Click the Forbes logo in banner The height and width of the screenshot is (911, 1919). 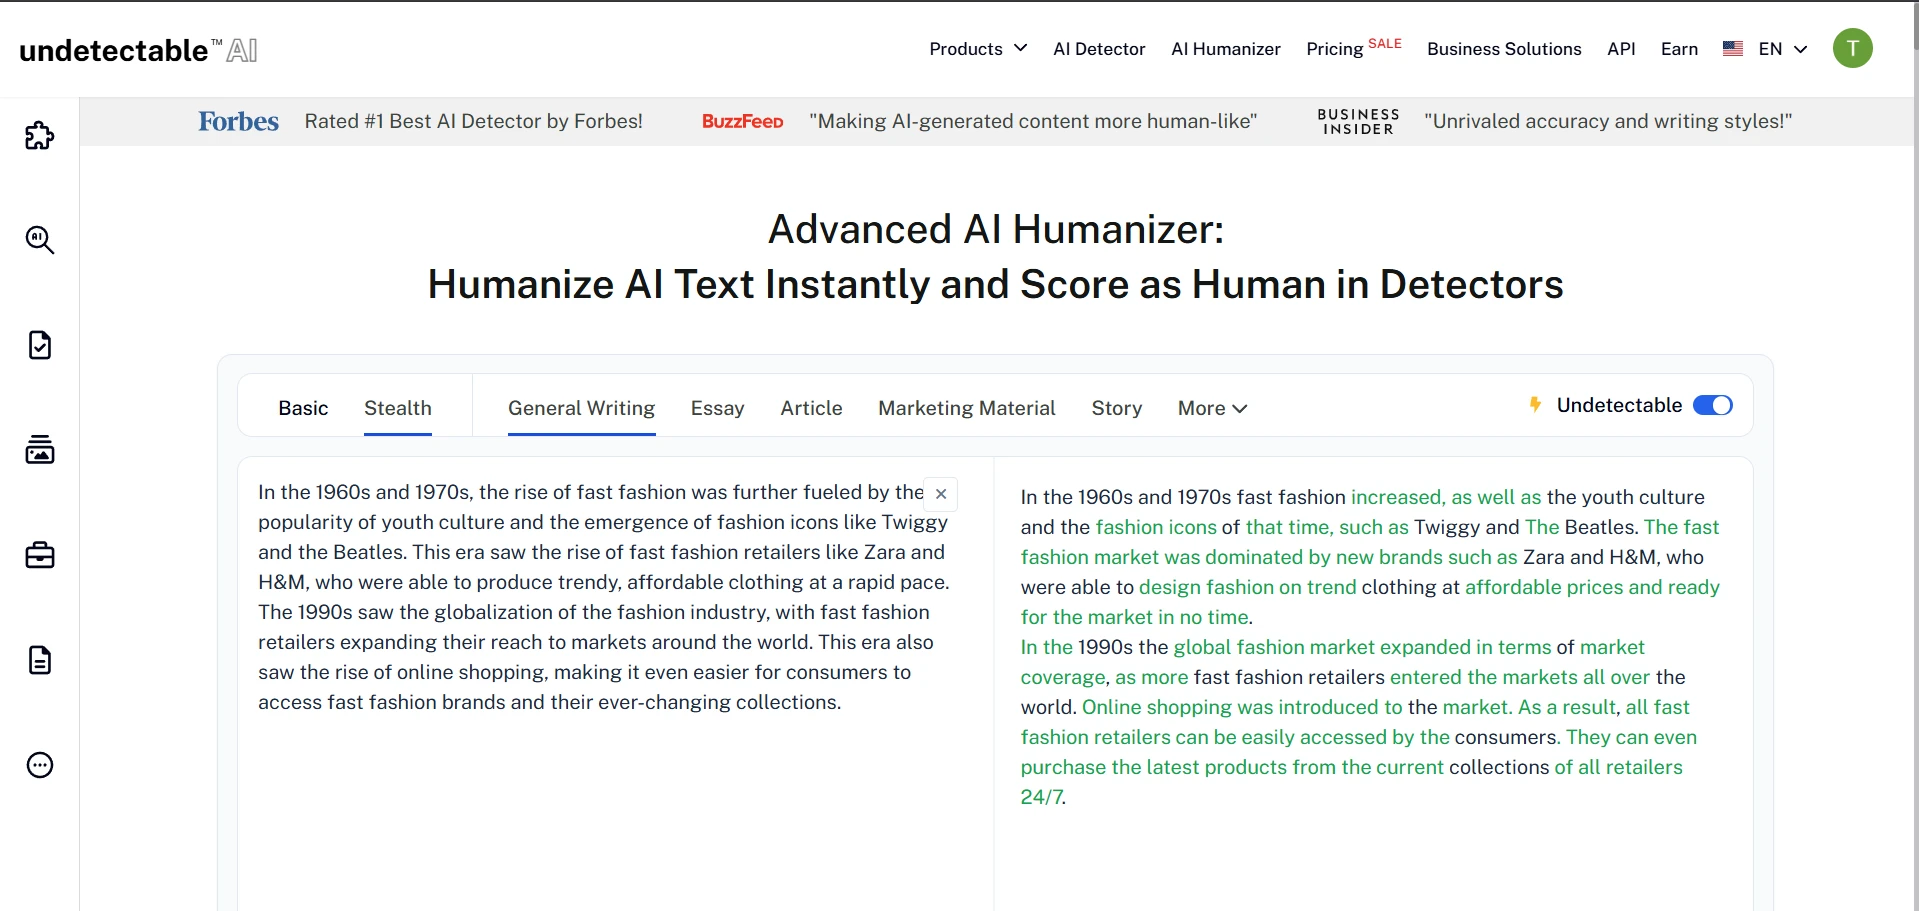(x=238, y=121)
